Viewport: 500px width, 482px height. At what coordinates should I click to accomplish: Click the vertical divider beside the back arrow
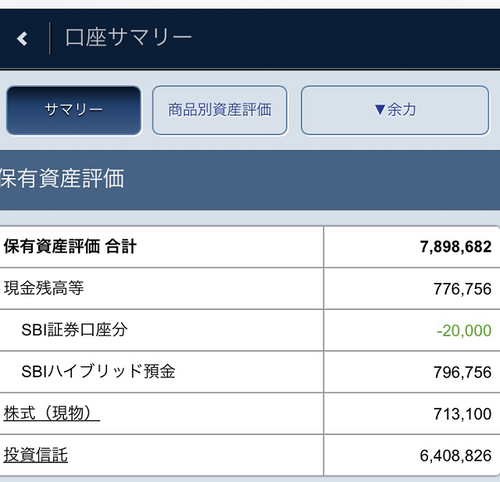(x=50, y=38)
